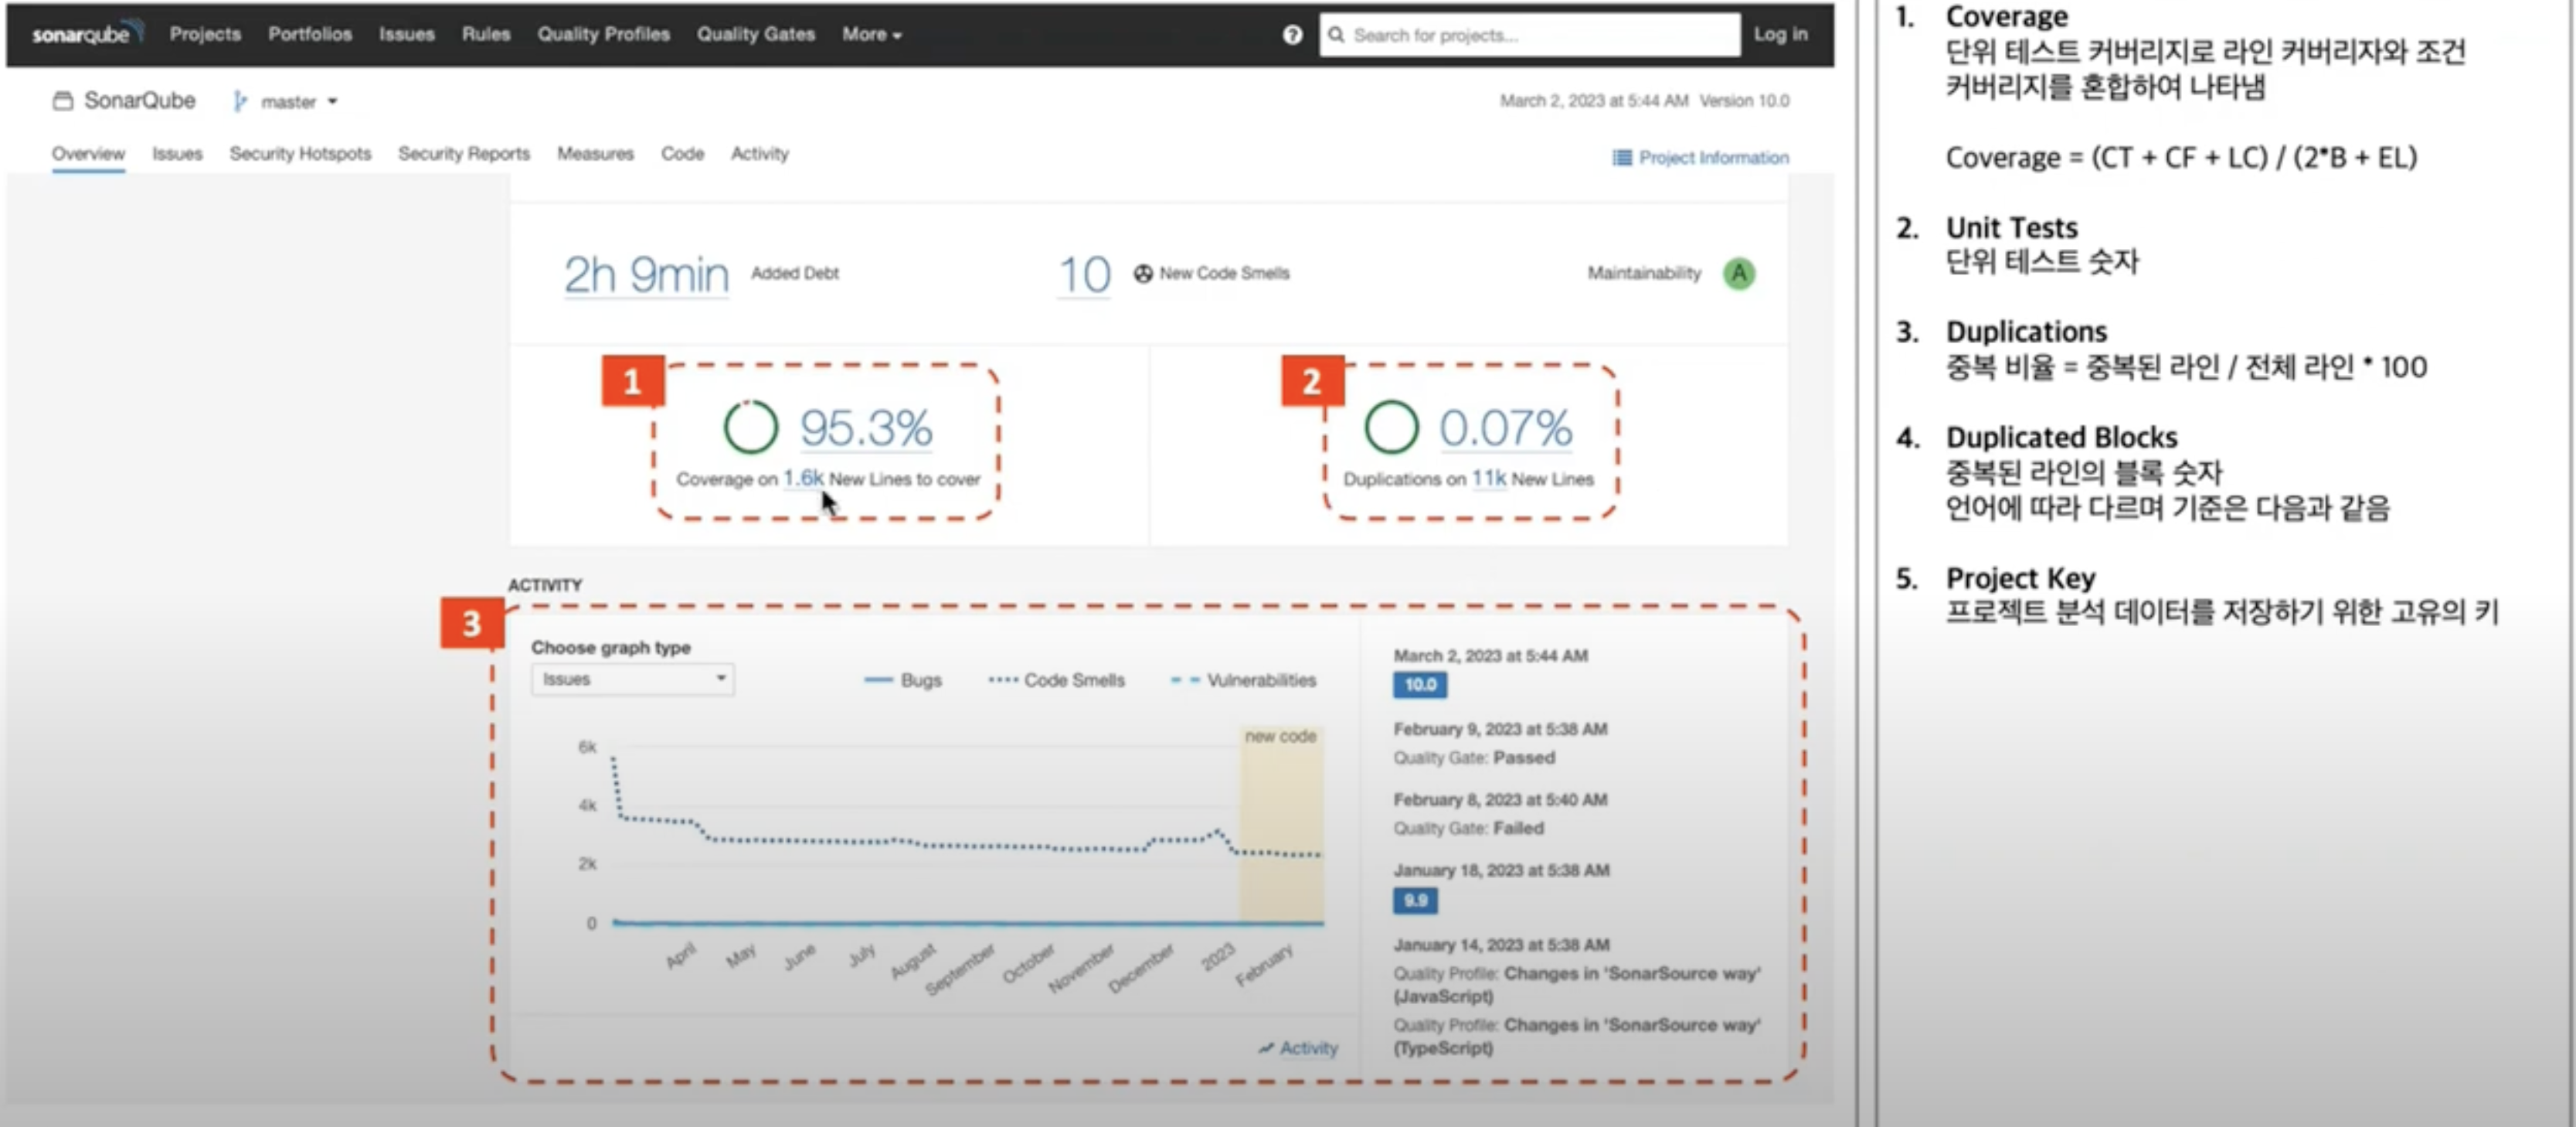The height and width of the screenshot is (1127, 2576).
Task: Expand the More menu in header
Action: click(871, 34)
